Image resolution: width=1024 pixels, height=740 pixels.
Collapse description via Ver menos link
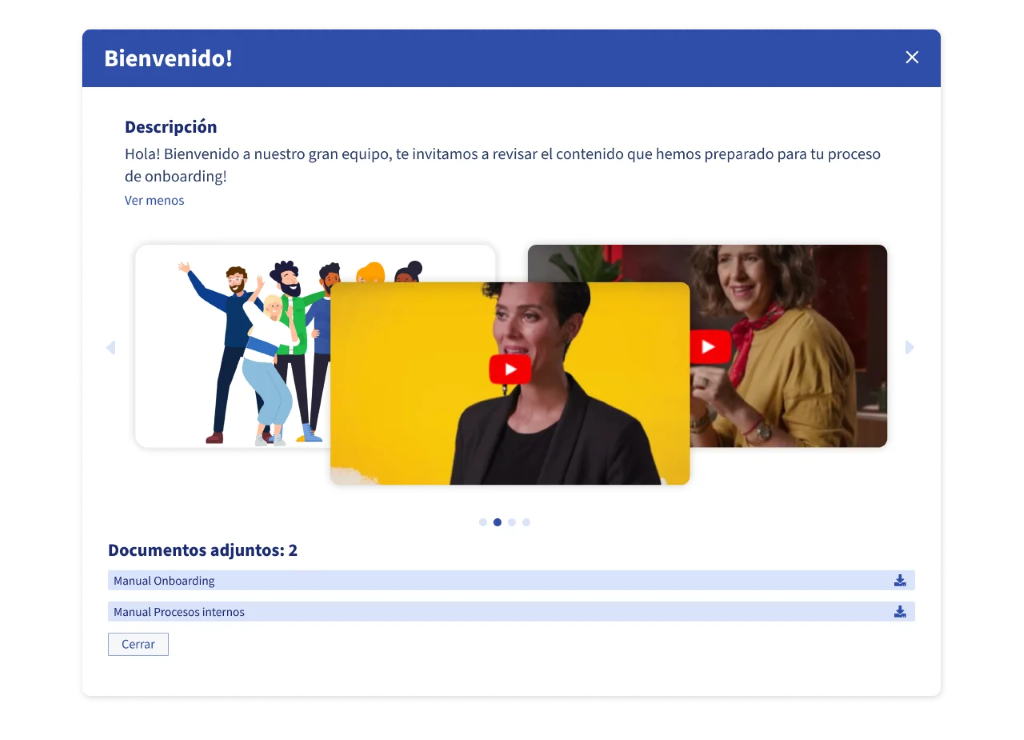[x=154, y=201]
